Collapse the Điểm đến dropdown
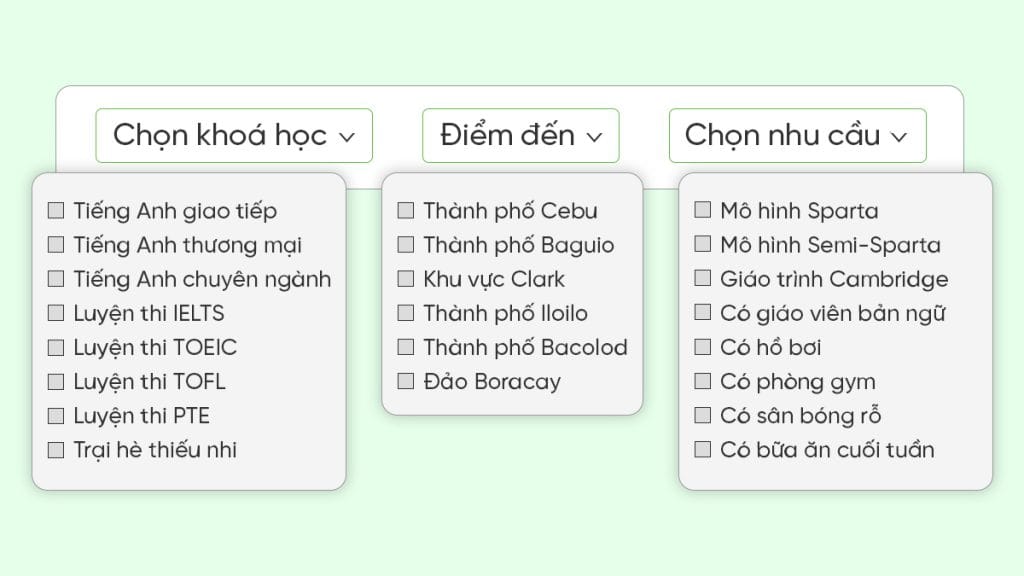 click(520, 135)
